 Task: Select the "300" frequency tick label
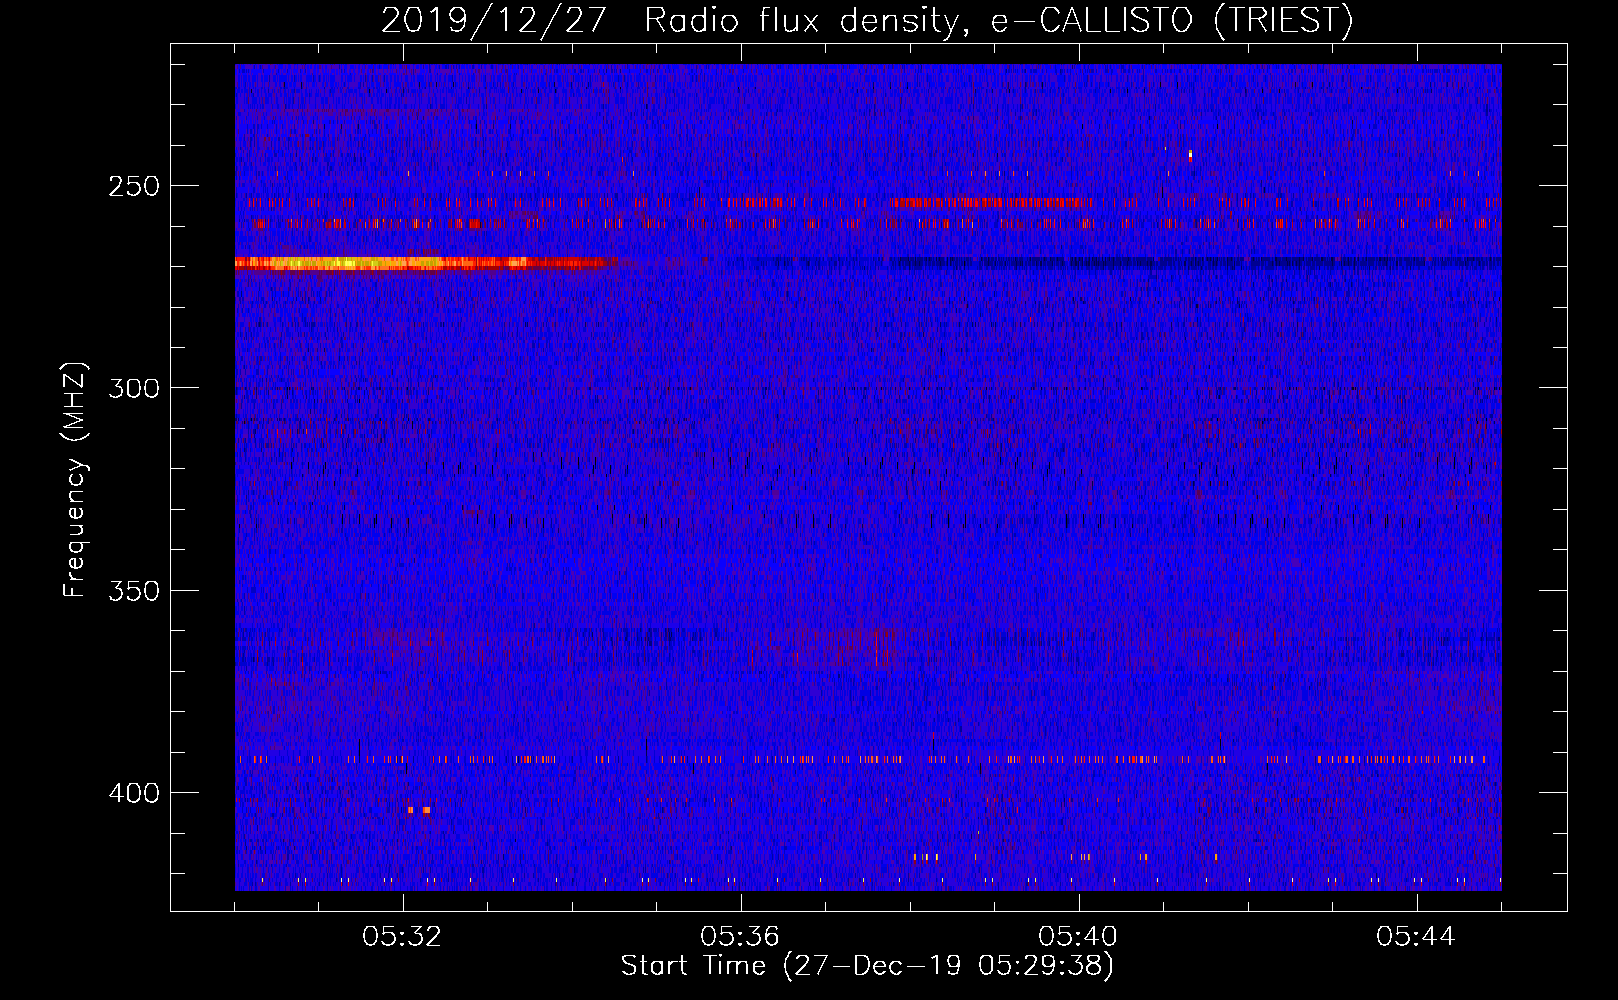coord(134,388)
